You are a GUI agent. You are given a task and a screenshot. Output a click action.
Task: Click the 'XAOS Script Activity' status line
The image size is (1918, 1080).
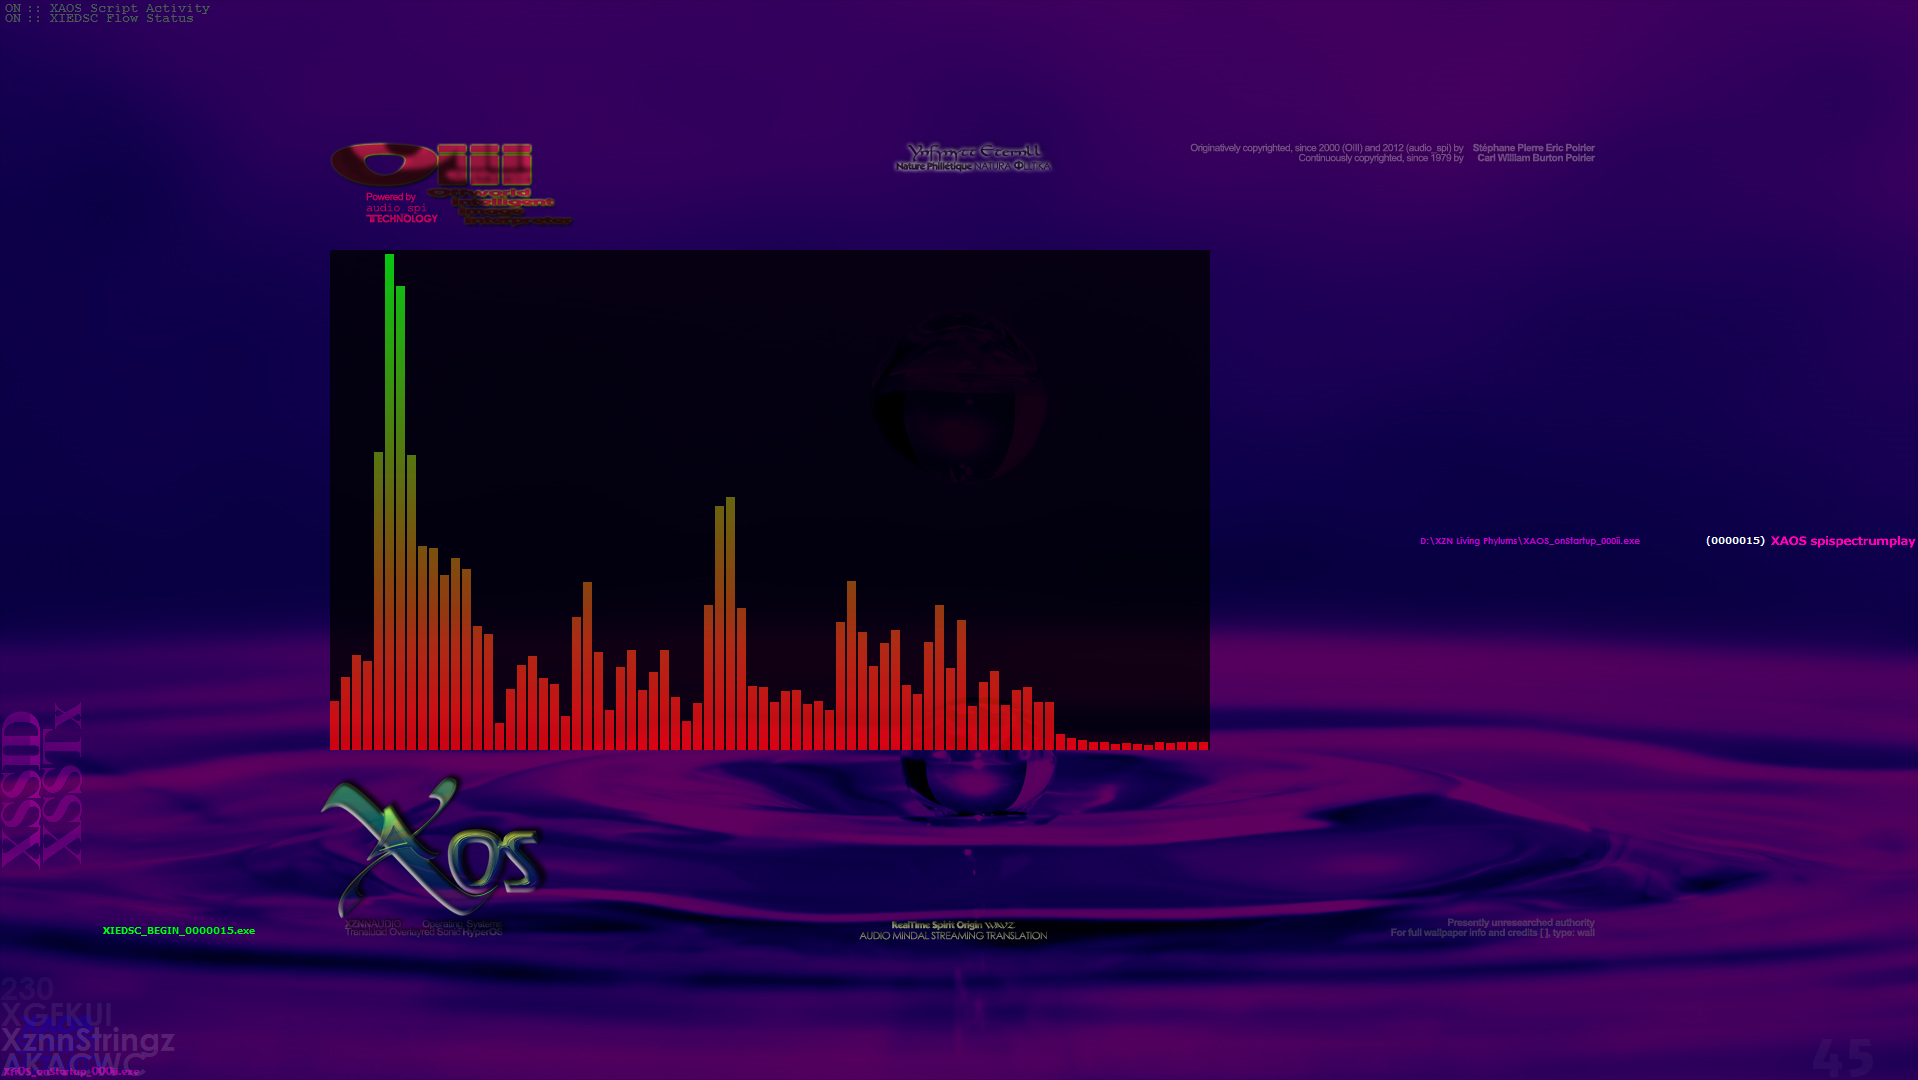[x=107, y=8]
